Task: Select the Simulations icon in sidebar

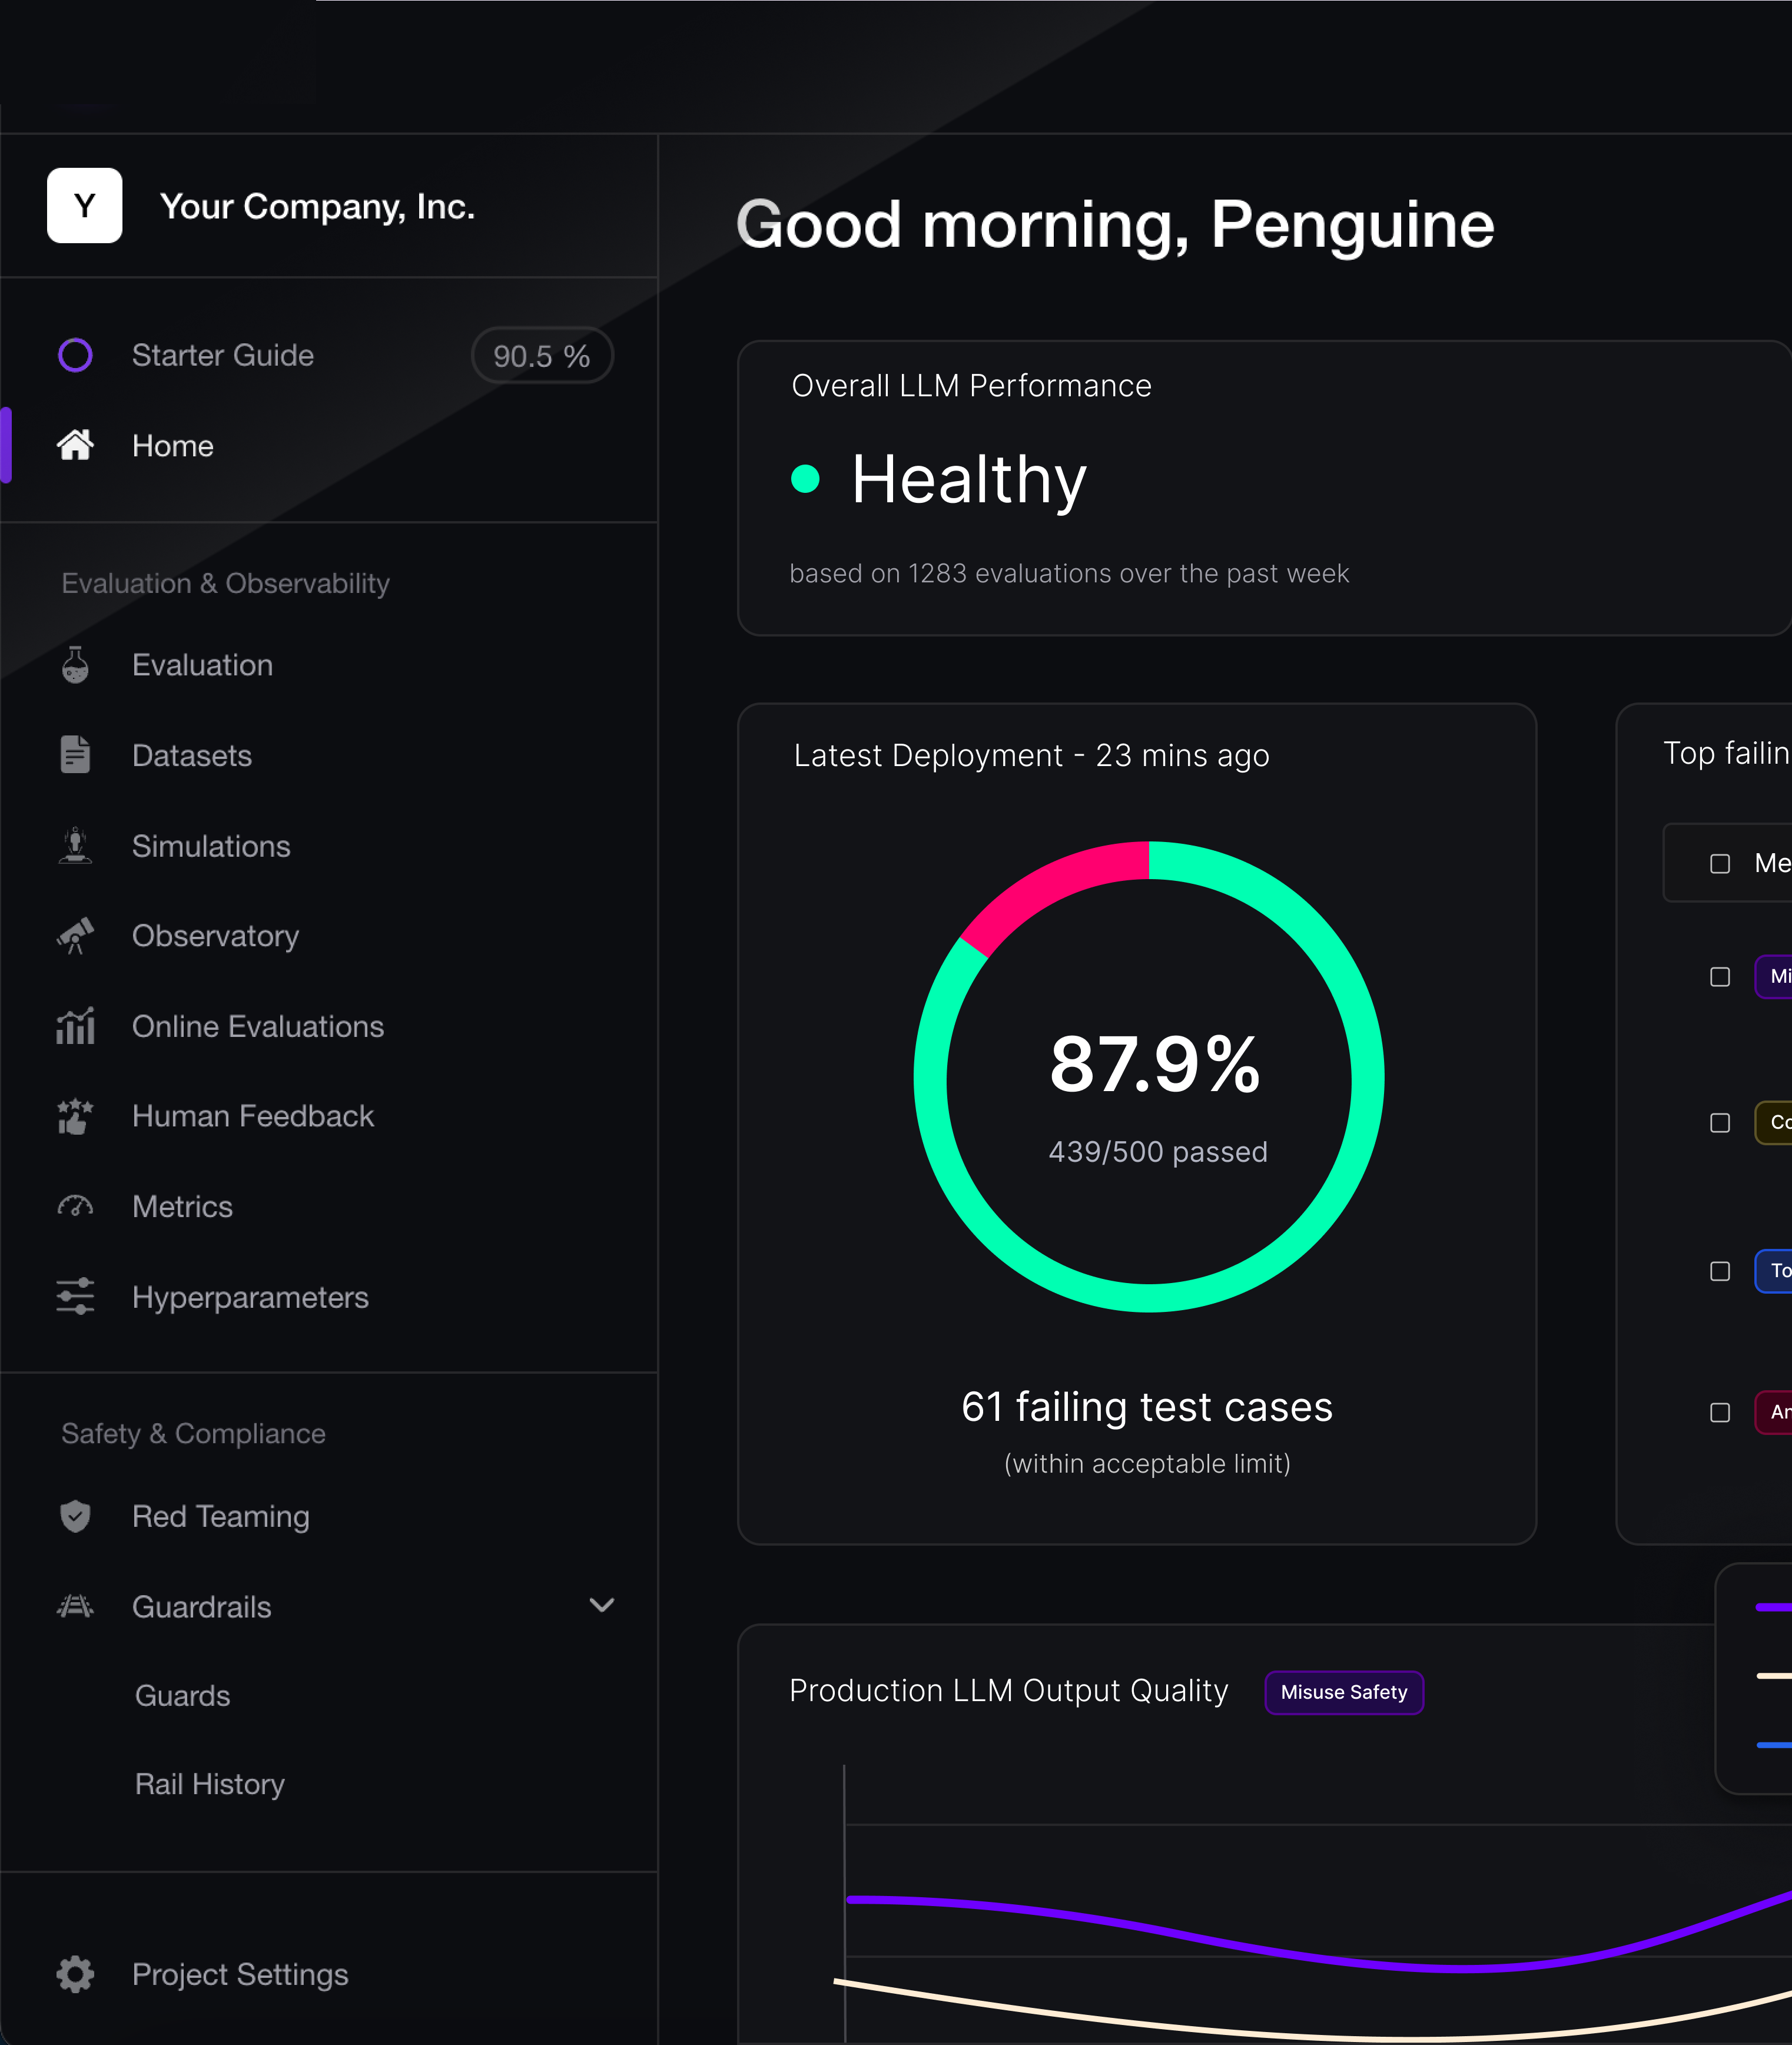Action: coord(75,846)
